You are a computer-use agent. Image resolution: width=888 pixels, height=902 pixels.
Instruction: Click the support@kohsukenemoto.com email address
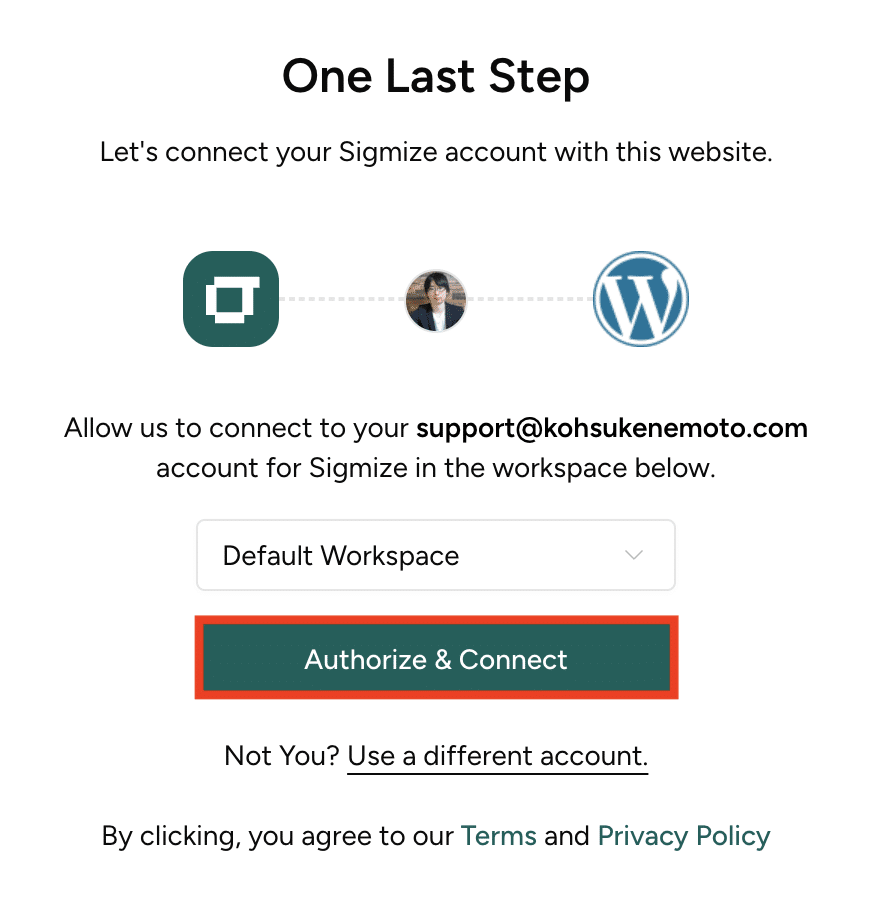point(612,429)
